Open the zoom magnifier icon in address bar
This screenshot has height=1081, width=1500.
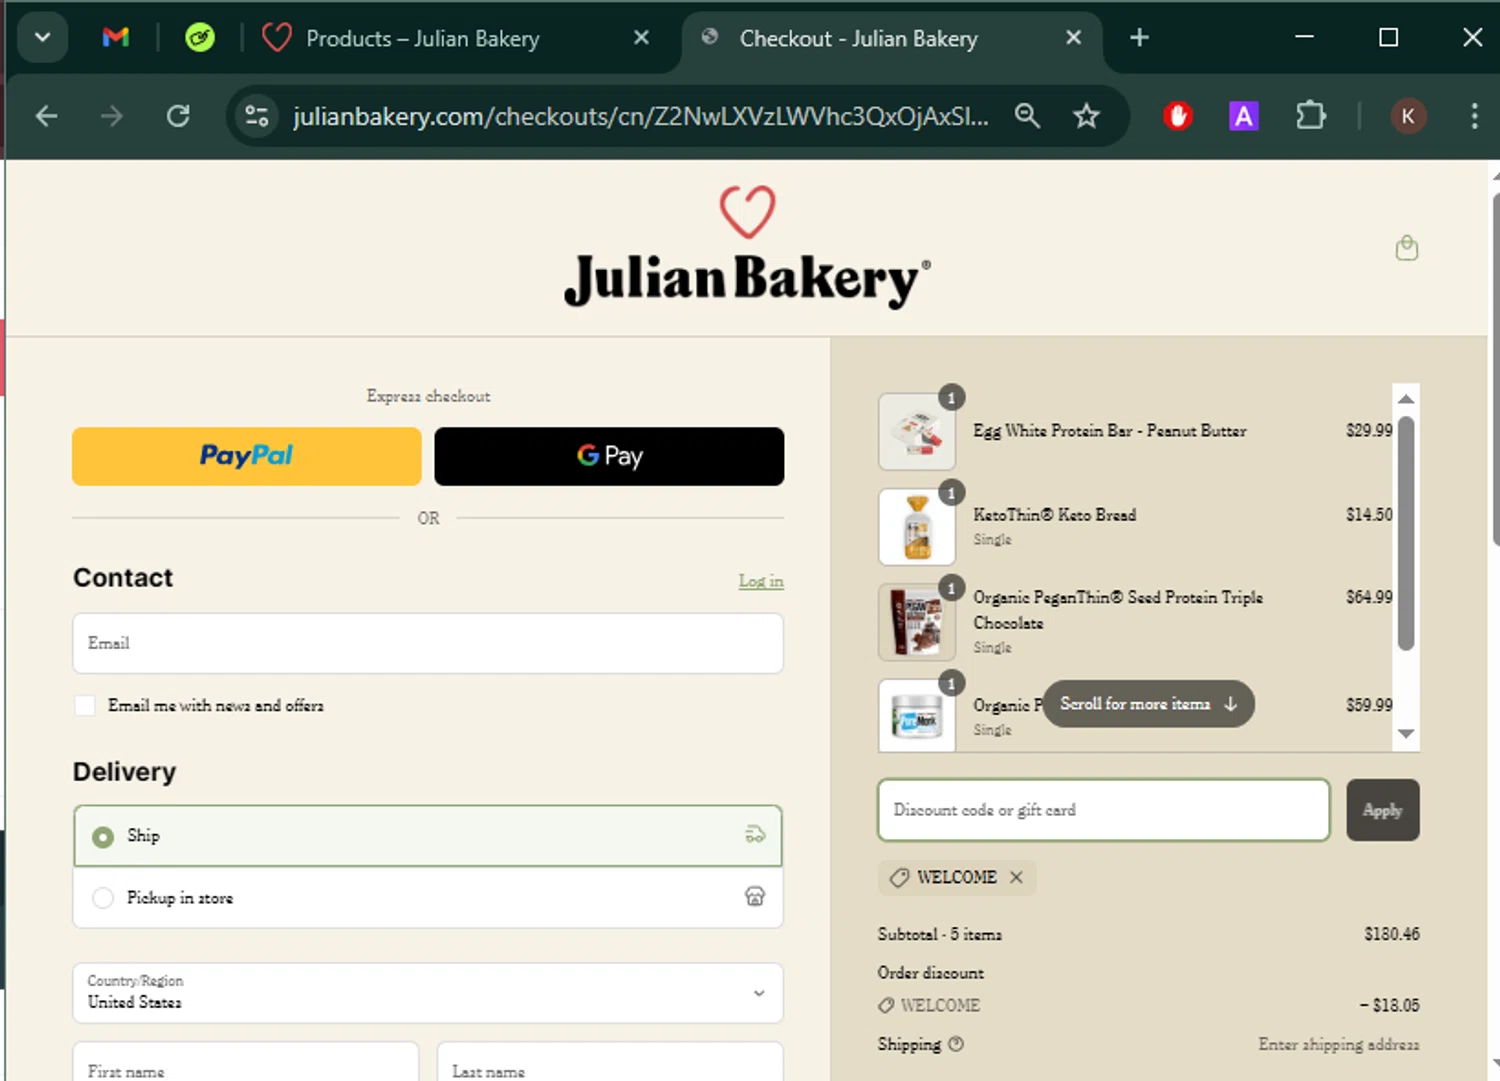tap(1027, 116)
